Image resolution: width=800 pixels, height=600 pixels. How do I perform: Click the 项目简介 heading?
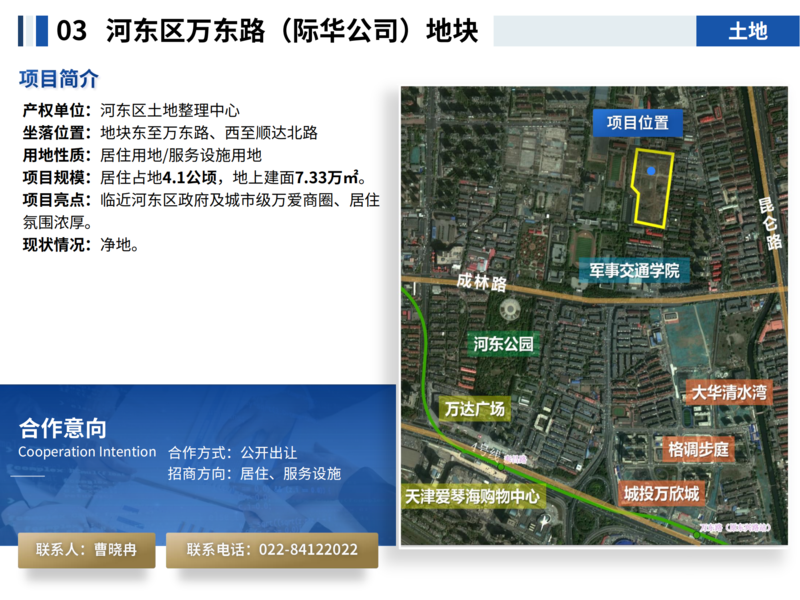[59, 79]
